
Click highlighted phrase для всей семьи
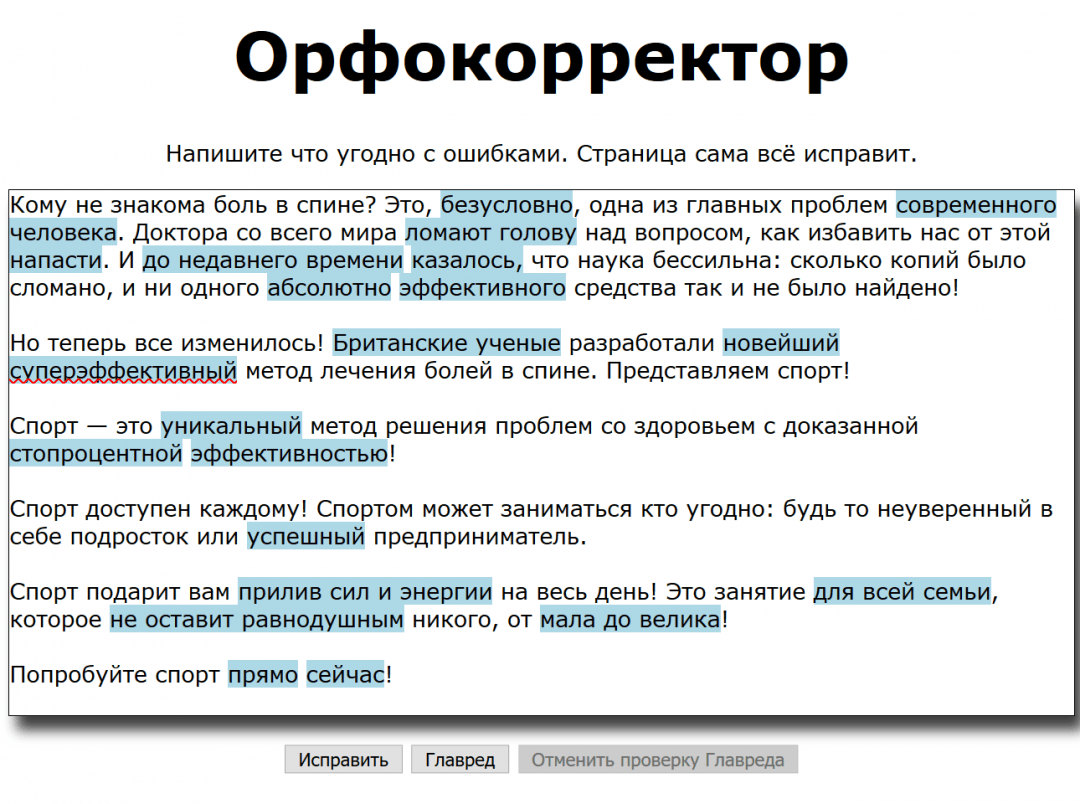pyautogui.click(x=901, y=592)
